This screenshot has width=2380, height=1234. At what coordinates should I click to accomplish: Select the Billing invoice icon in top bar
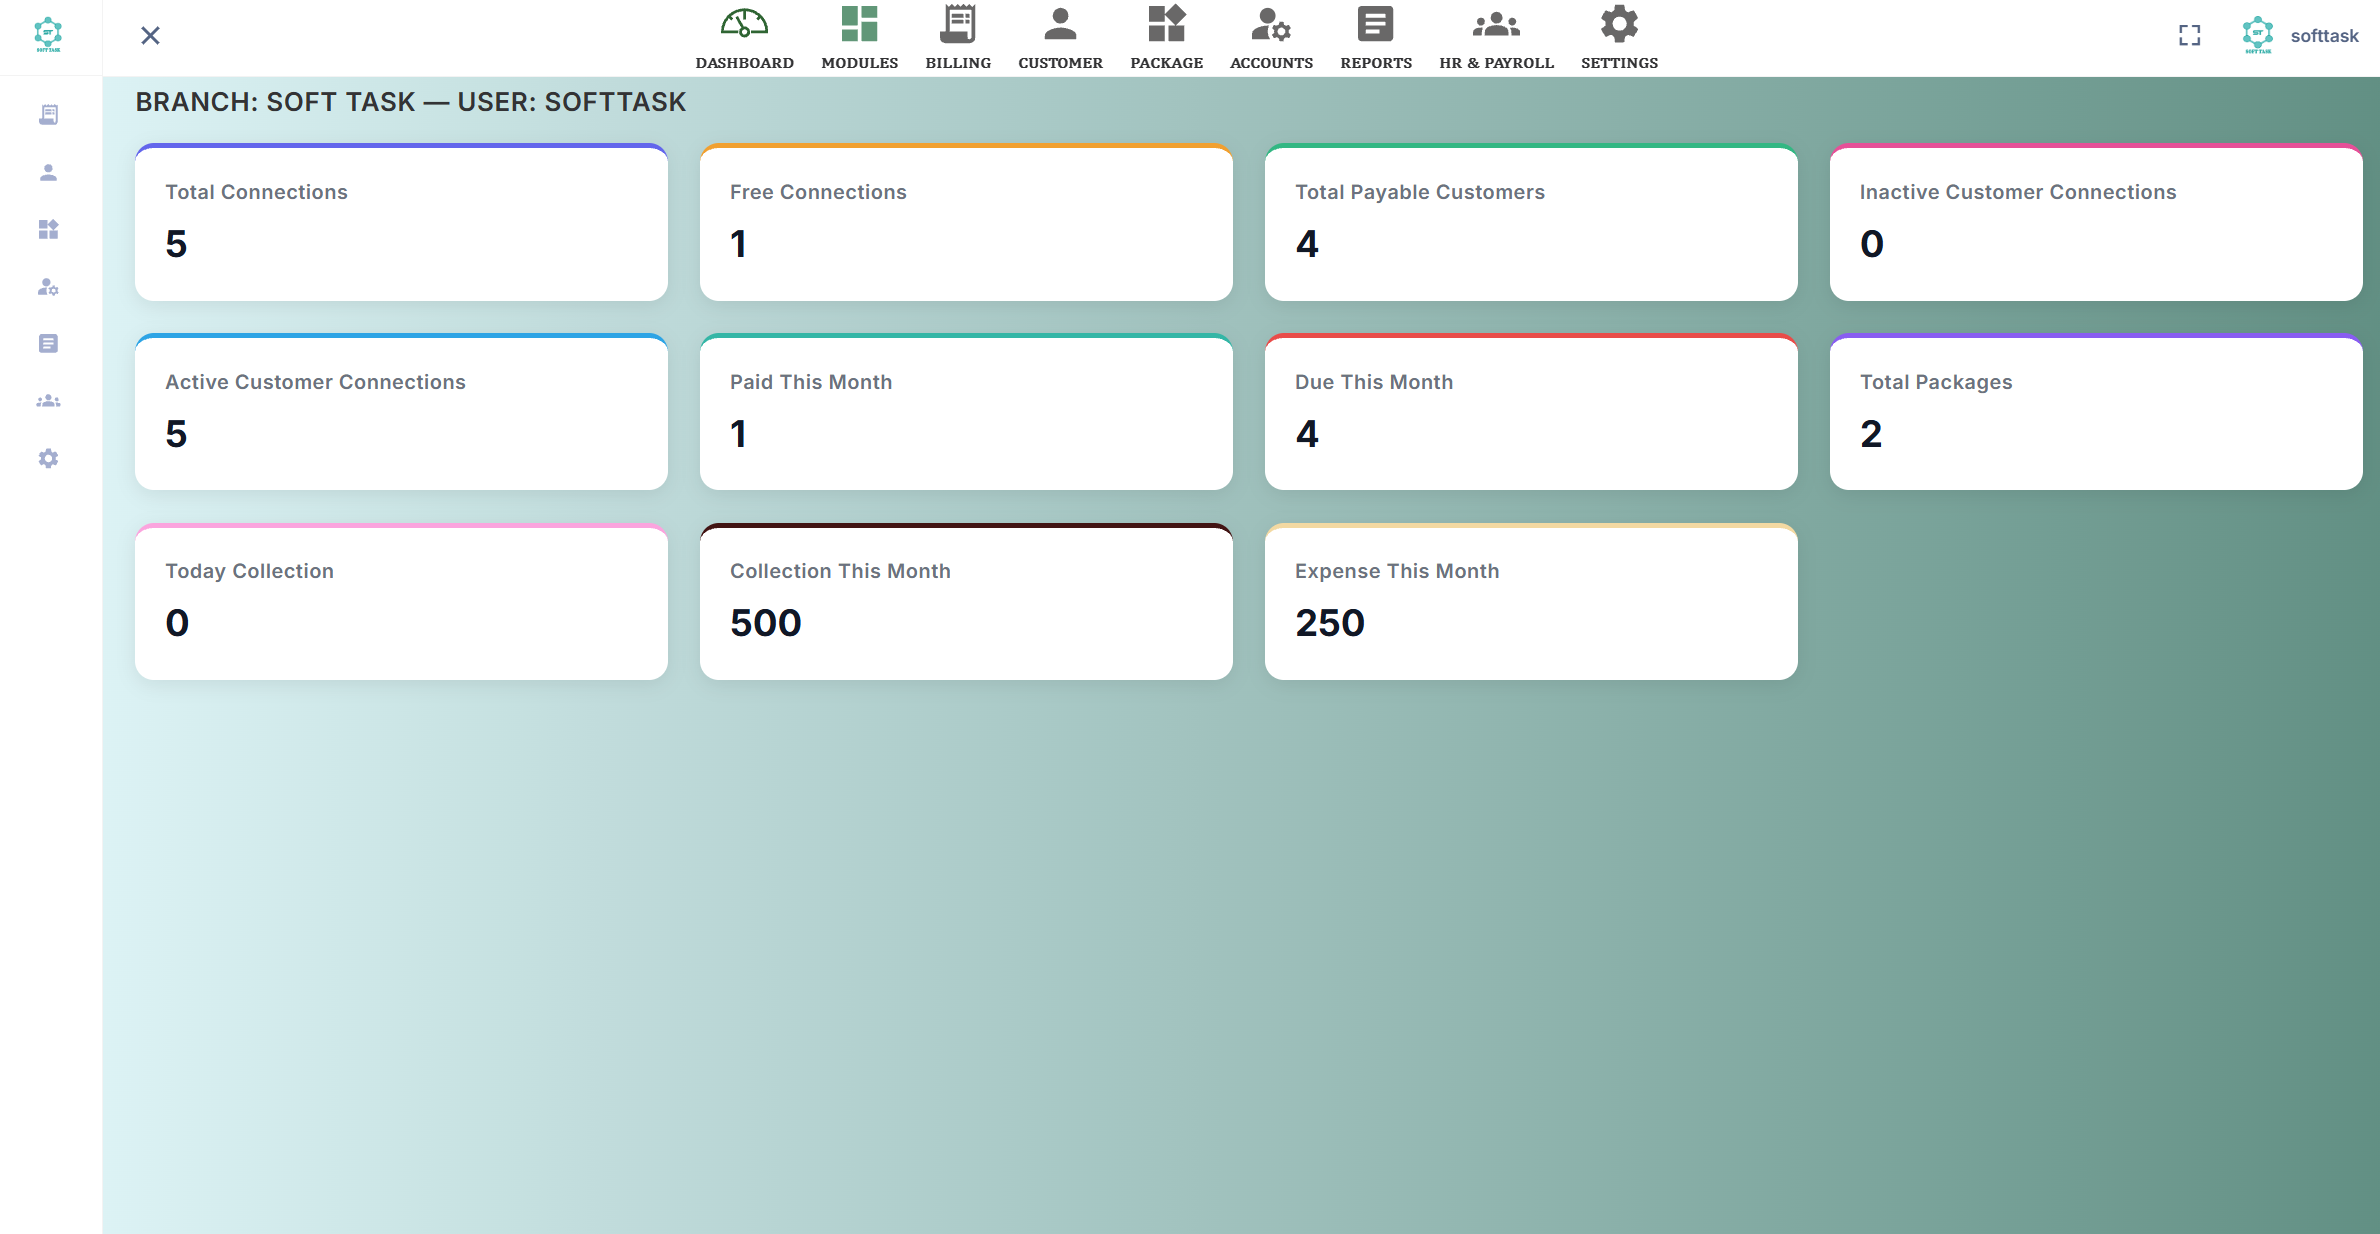pyautogui.click(x=957, y=22)
